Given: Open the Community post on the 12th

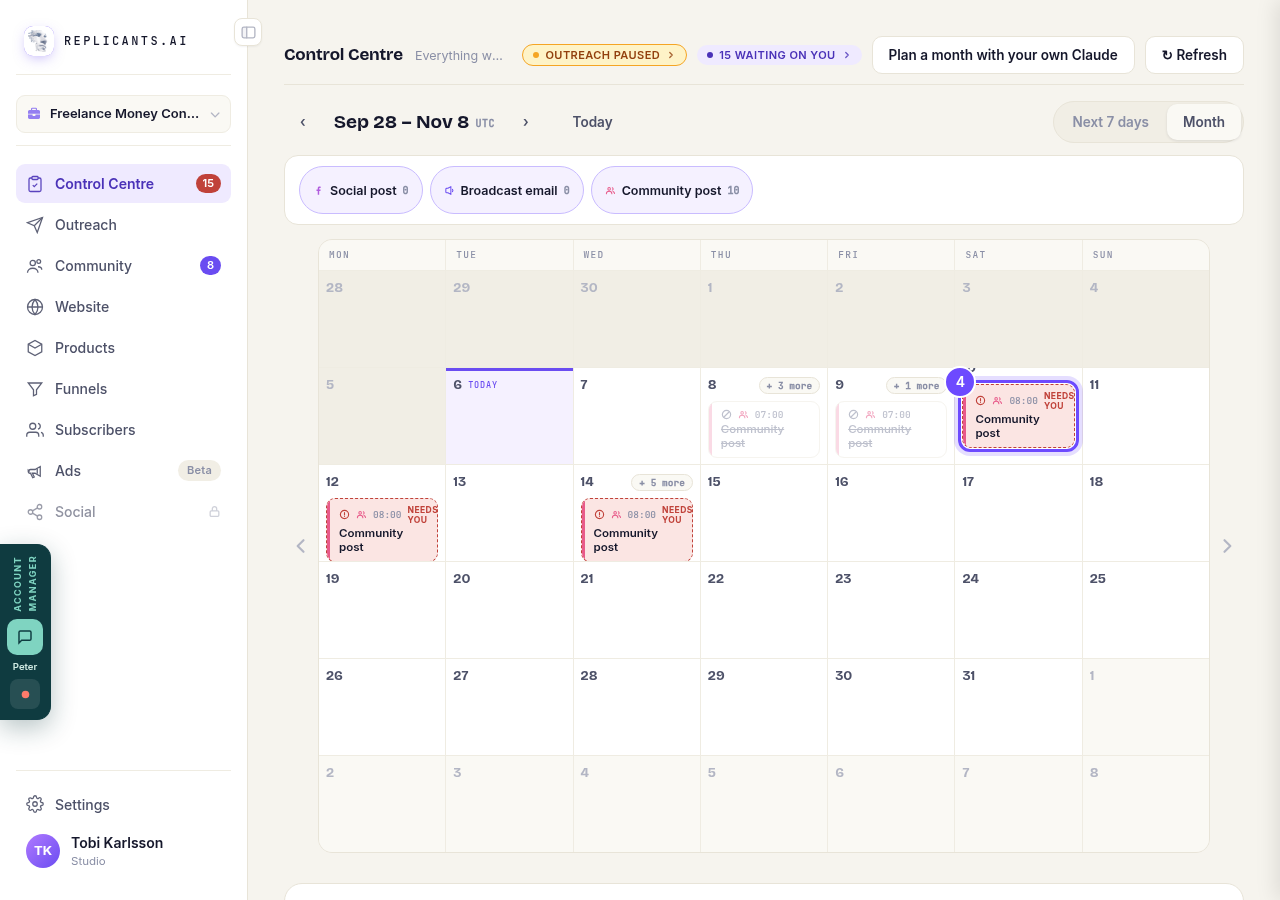Looking at the screenshot, I should 382,530.
